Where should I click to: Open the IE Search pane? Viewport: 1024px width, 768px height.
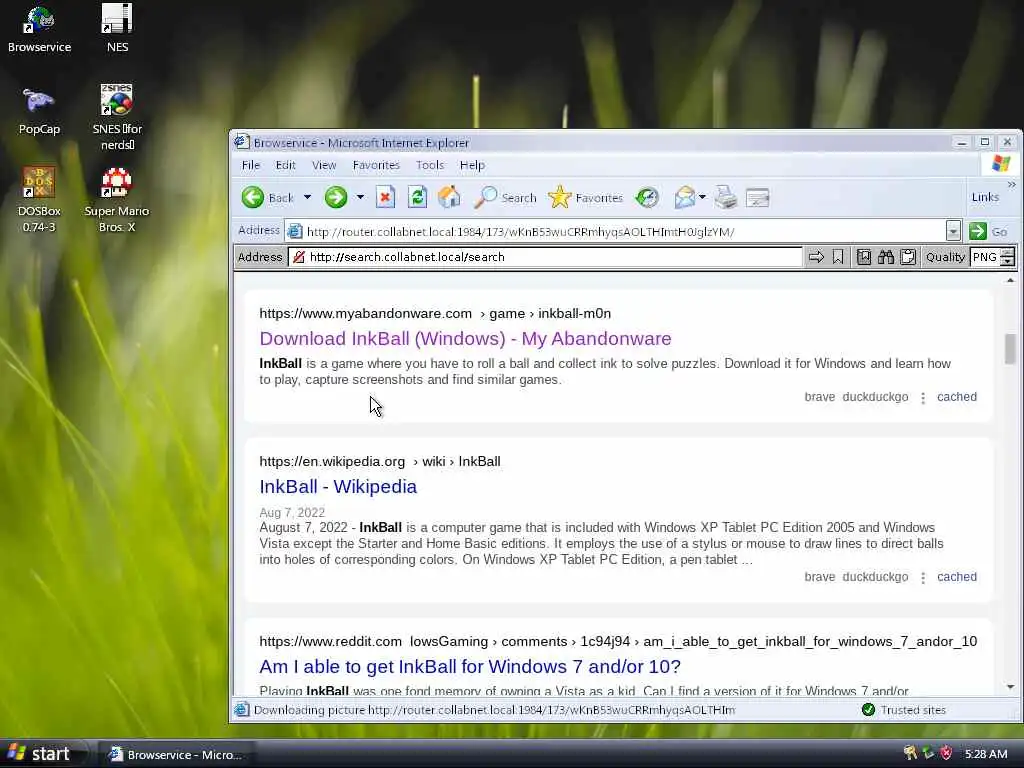(x=505, y=197)
